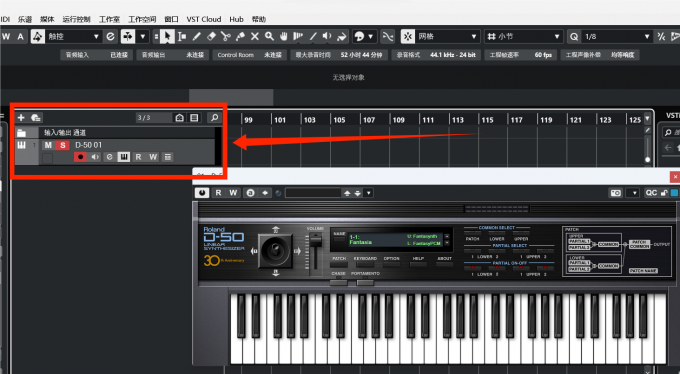Select the Erase tool
Screen dimensions: 680x374
[211, 36]
